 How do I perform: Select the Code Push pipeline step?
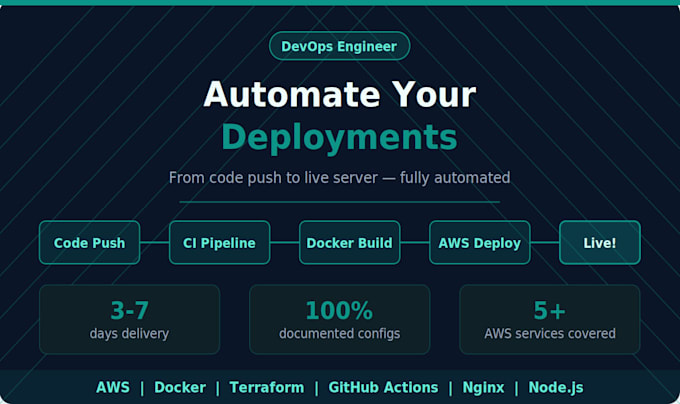tap(89, 243)
